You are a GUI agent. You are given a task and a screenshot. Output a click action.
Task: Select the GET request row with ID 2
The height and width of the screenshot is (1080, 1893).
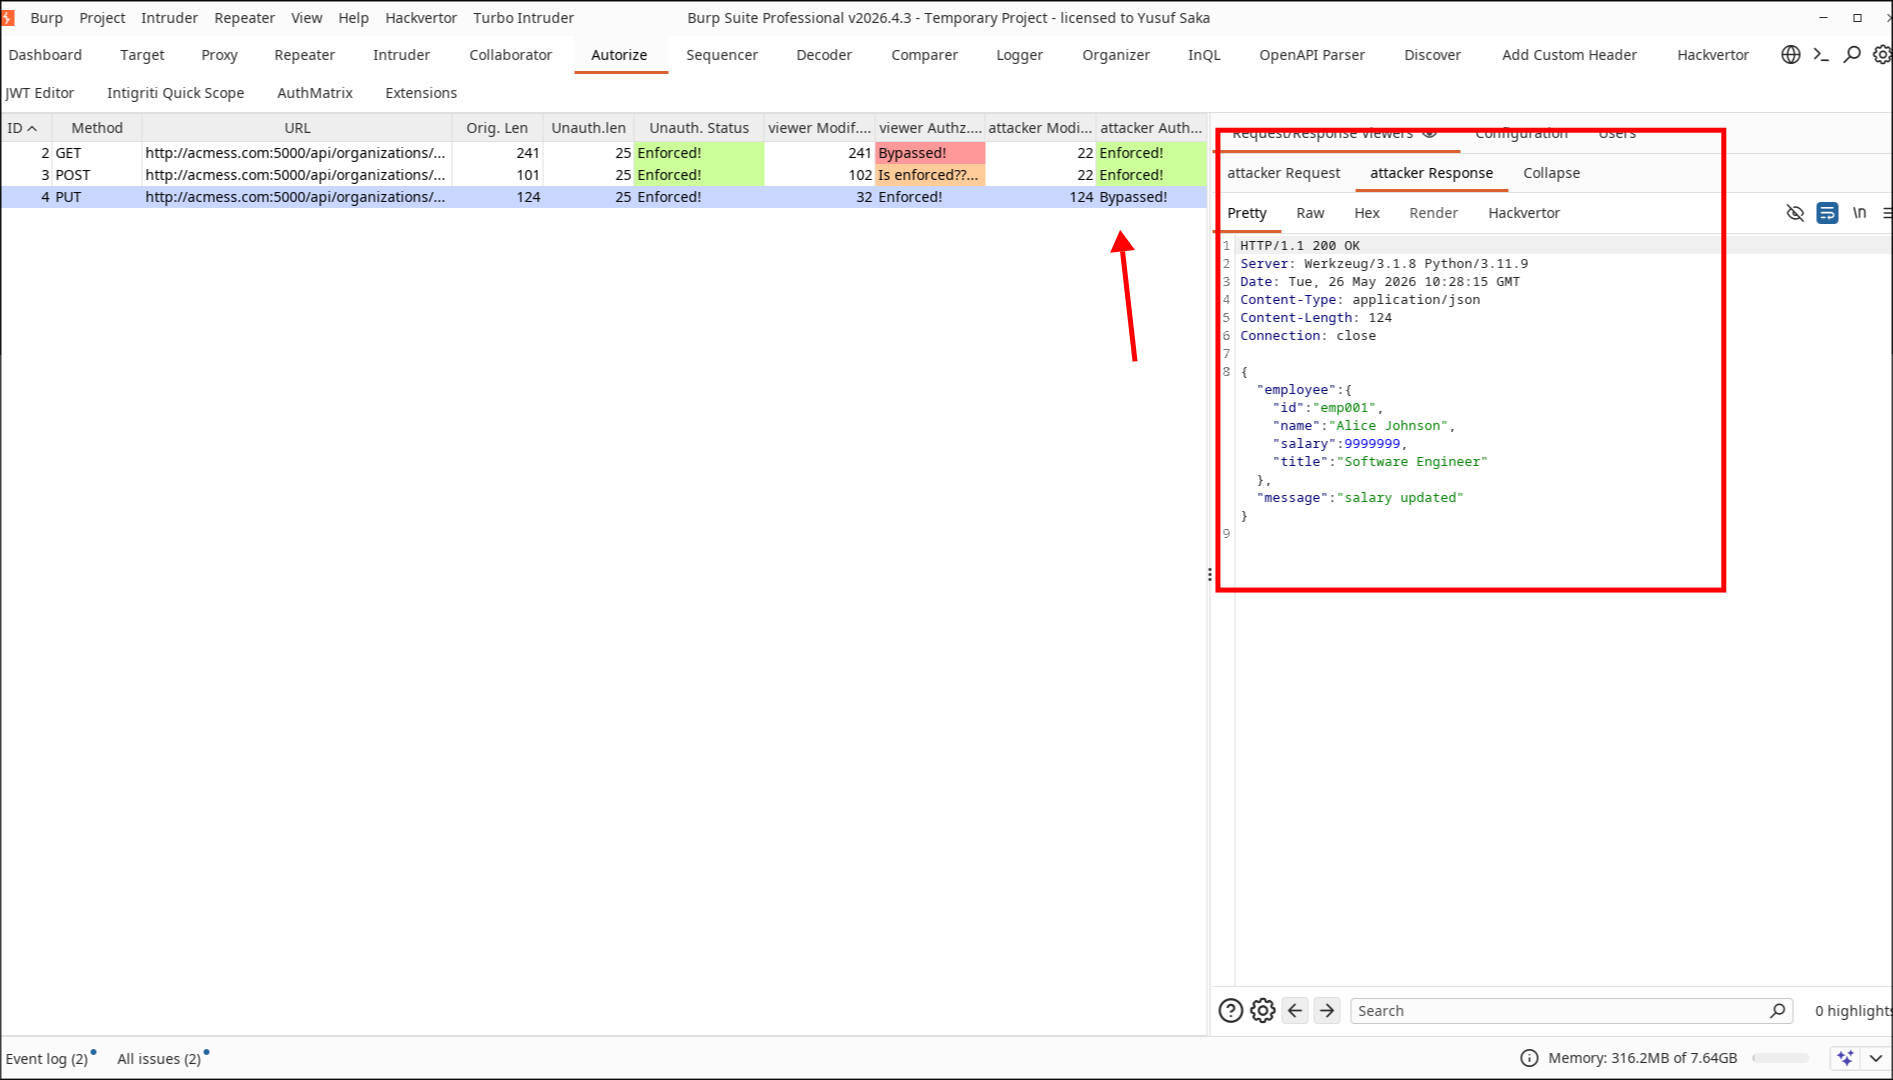(604, 153)
